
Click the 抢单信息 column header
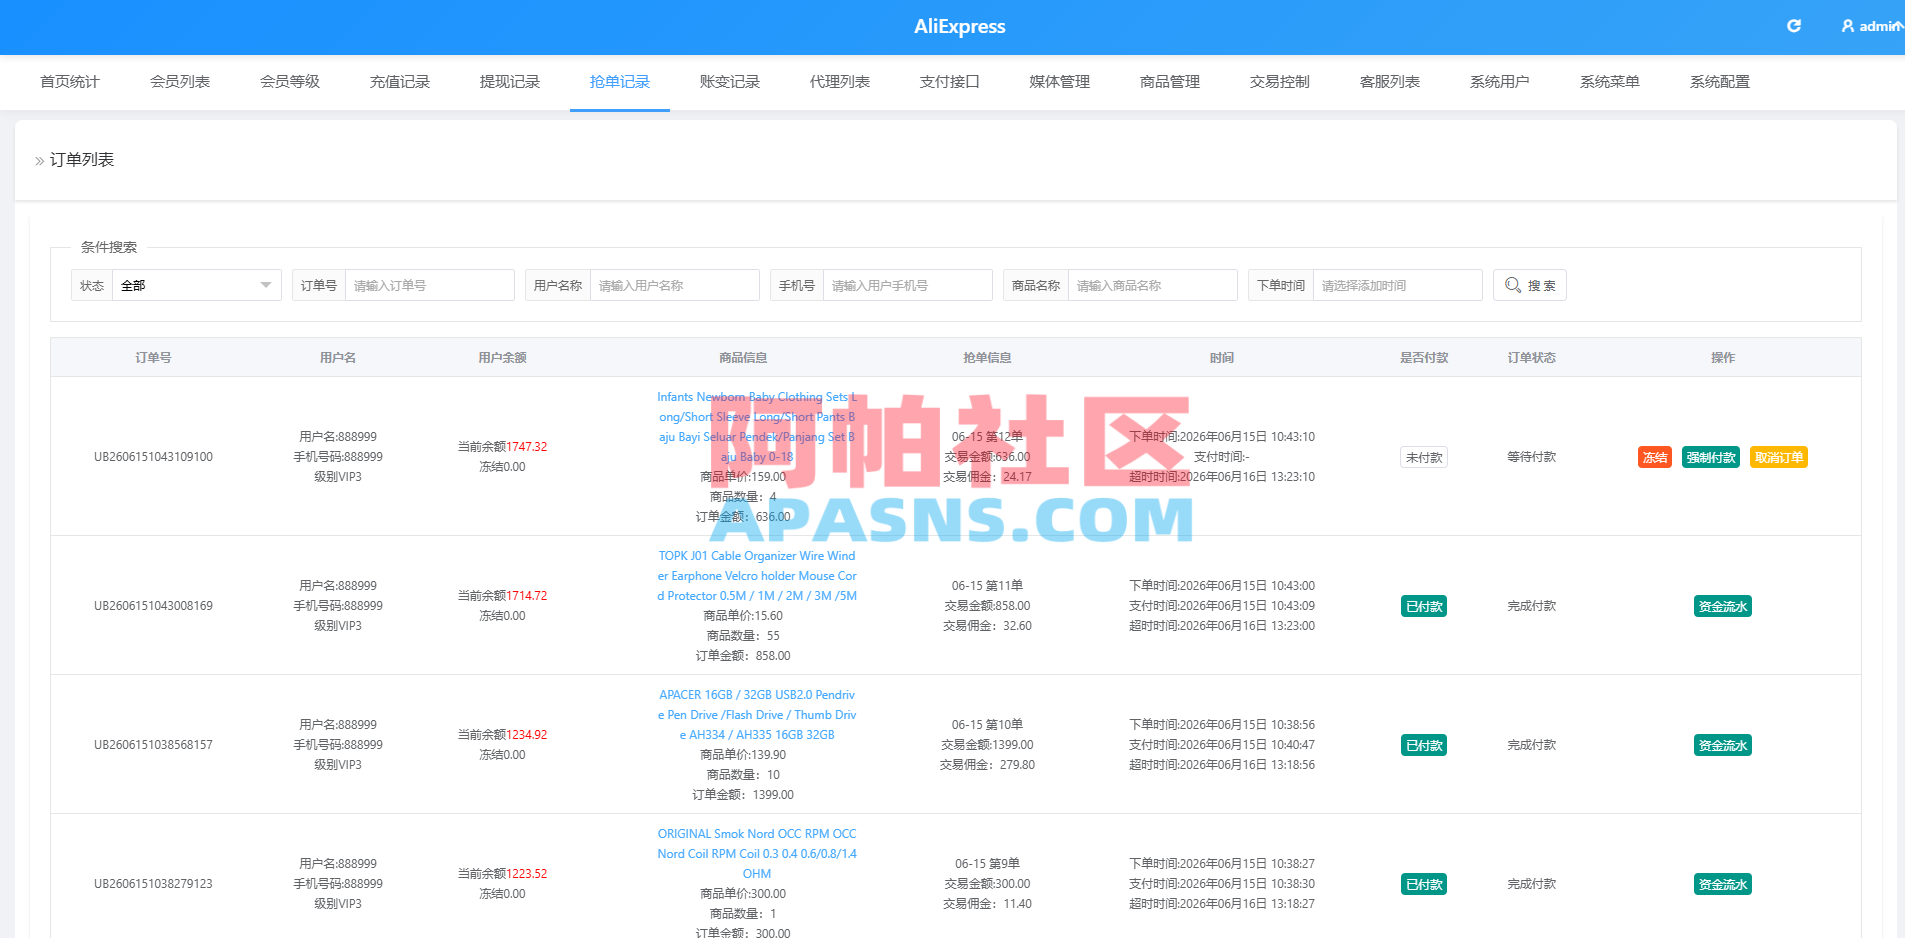(987, 358)
